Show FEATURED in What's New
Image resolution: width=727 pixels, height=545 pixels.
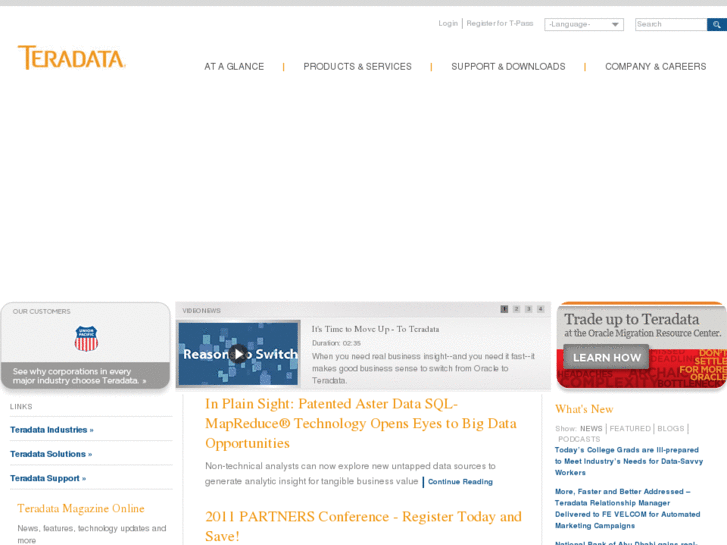(630, 429)
